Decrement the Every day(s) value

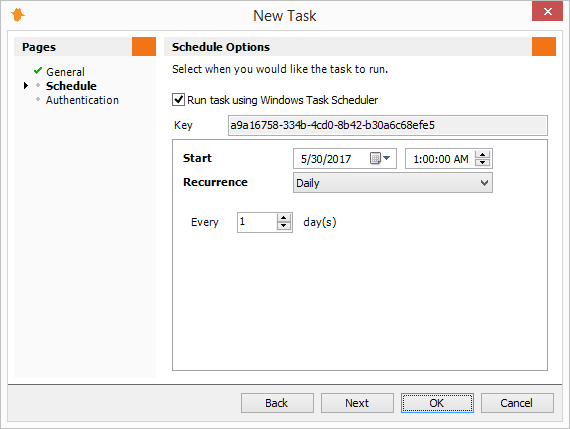tap(283, 226)
